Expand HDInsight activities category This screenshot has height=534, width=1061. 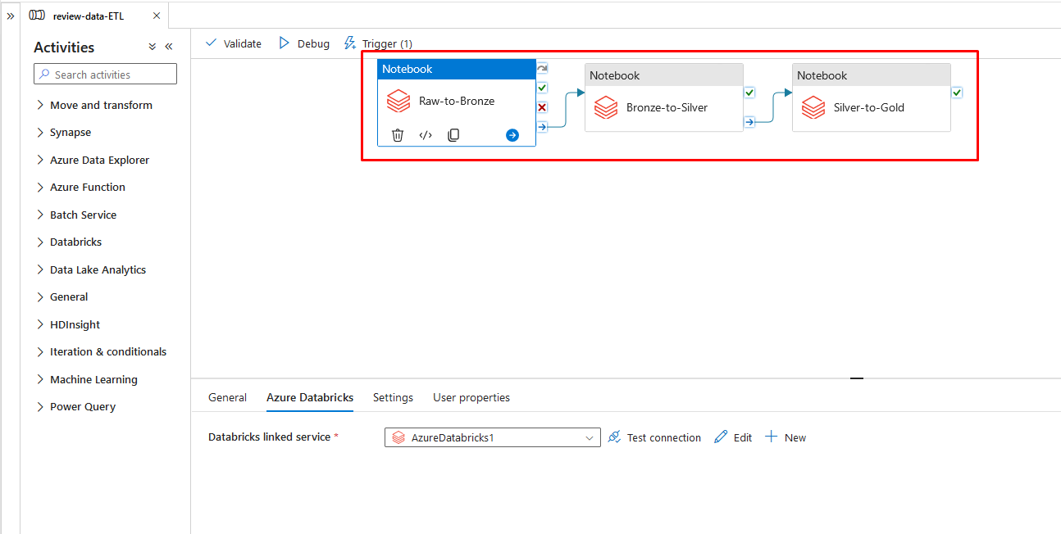tap(68, 325)
